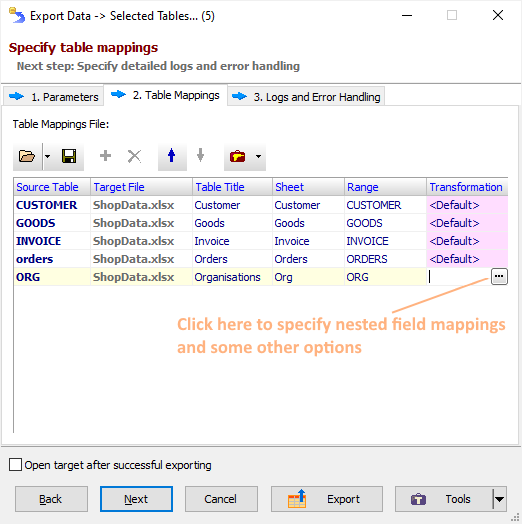The height and width of the screenshot is (524, 522).
Task: Click the Transformation column header
Action: [467, 187]
